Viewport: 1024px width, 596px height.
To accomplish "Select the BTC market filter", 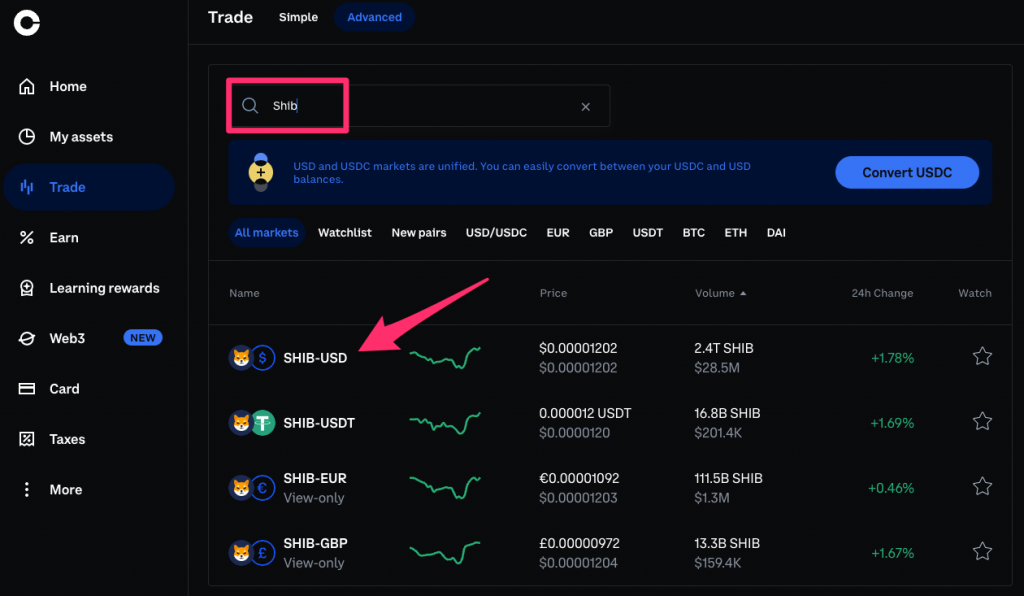I will click(694, 232).
